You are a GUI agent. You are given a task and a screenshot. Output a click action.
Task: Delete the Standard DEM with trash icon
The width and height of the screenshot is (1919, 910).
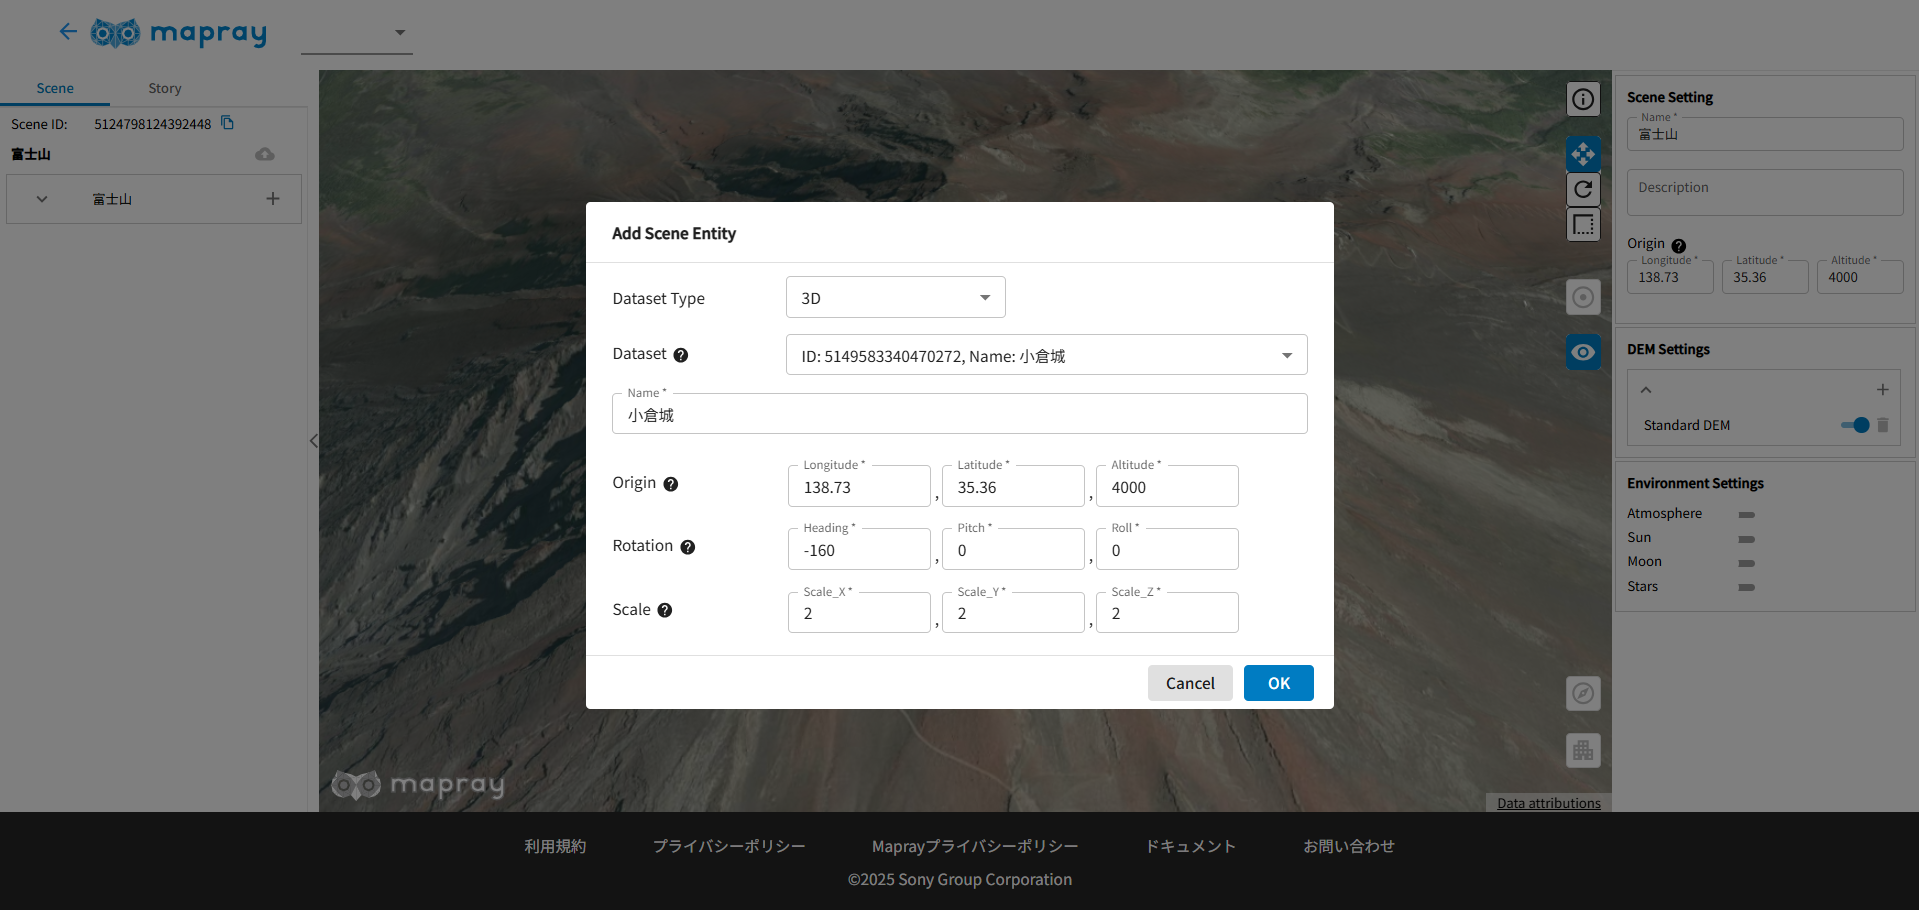coord(1883,425)
